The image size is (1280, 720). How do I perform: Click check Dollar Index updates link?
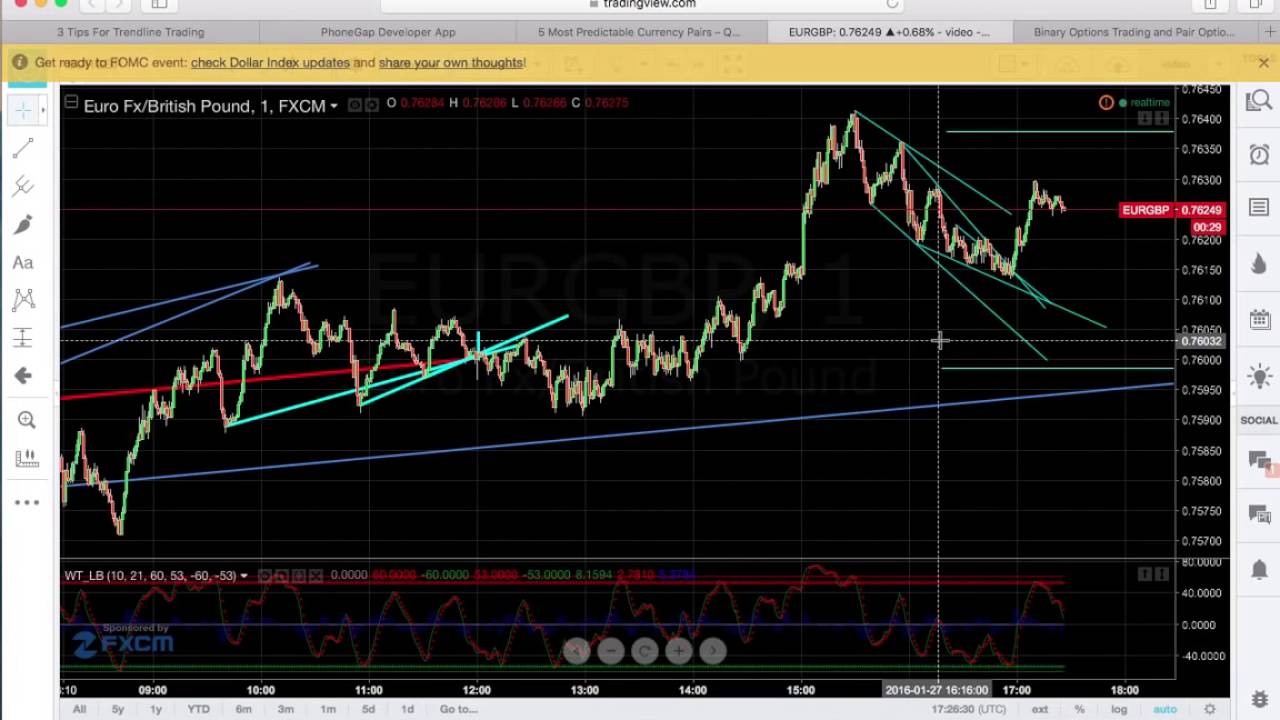(x=270, y=62)
